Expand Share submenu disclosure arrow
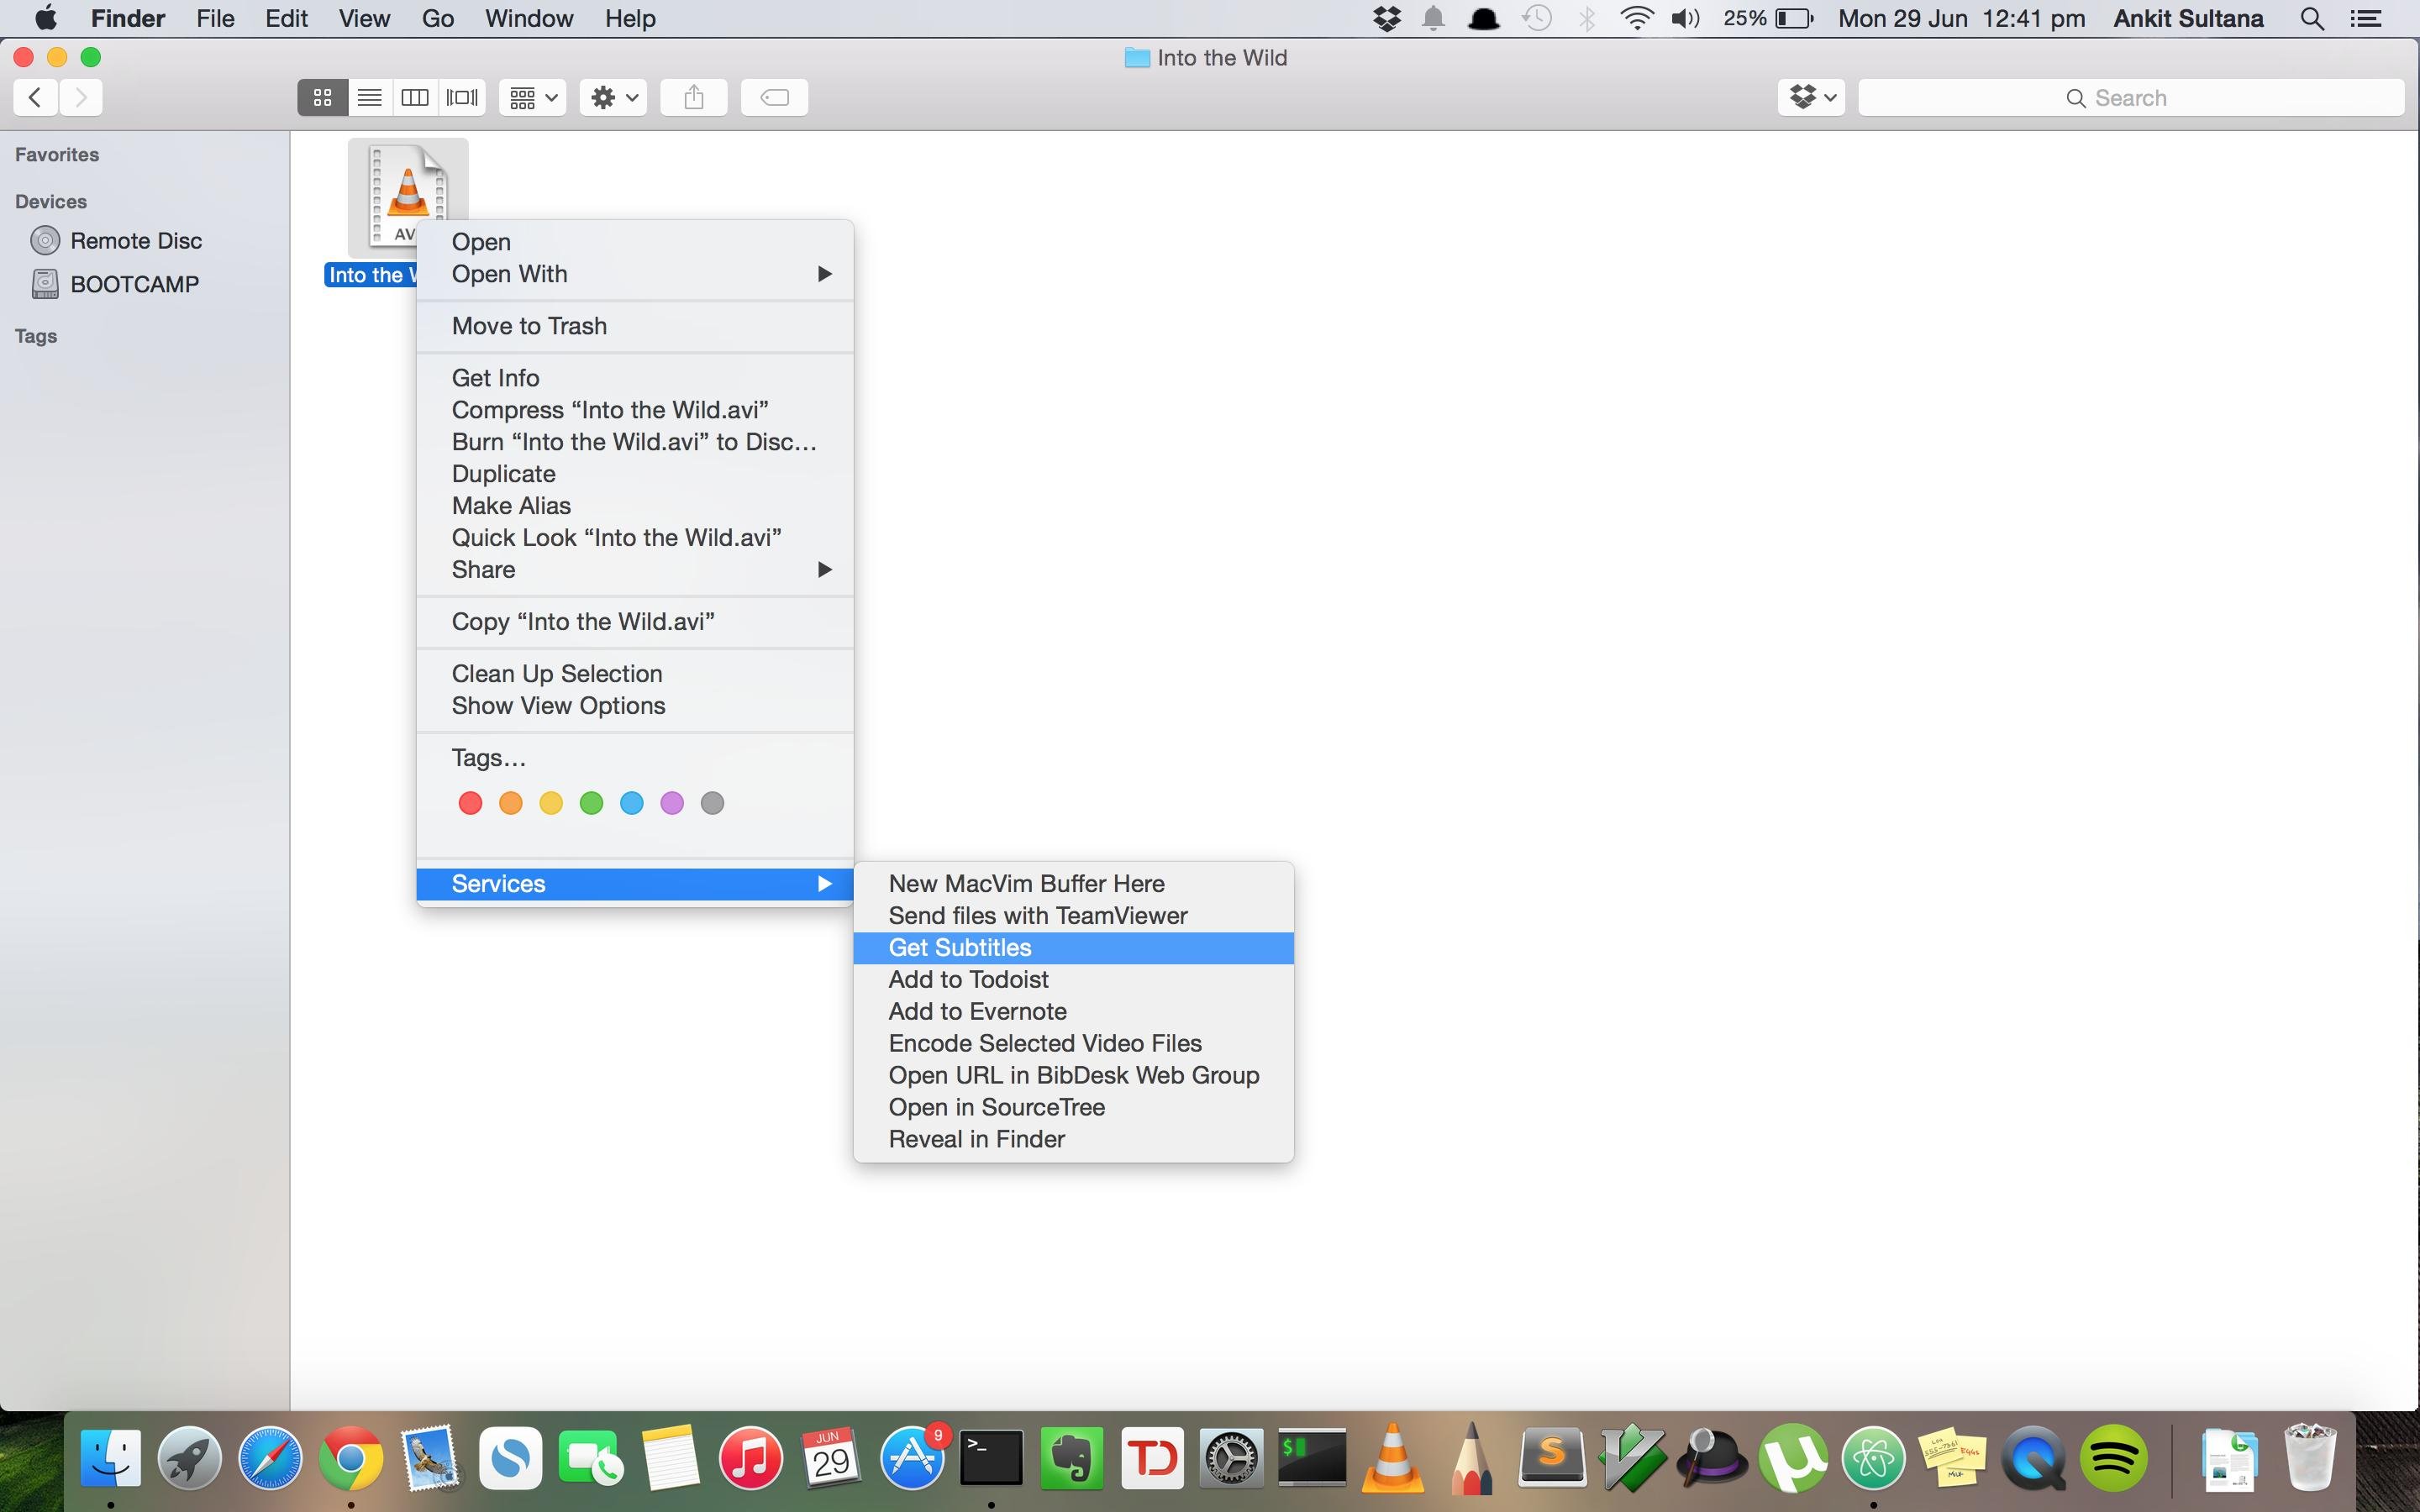Viewport: 2420px width, 1512px height. pos(824,570)
